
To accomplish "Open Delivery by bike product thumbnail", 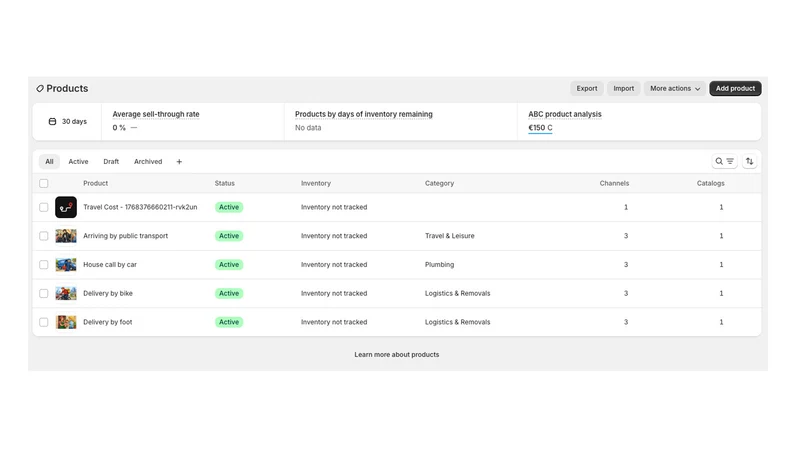I will (66, 293).
